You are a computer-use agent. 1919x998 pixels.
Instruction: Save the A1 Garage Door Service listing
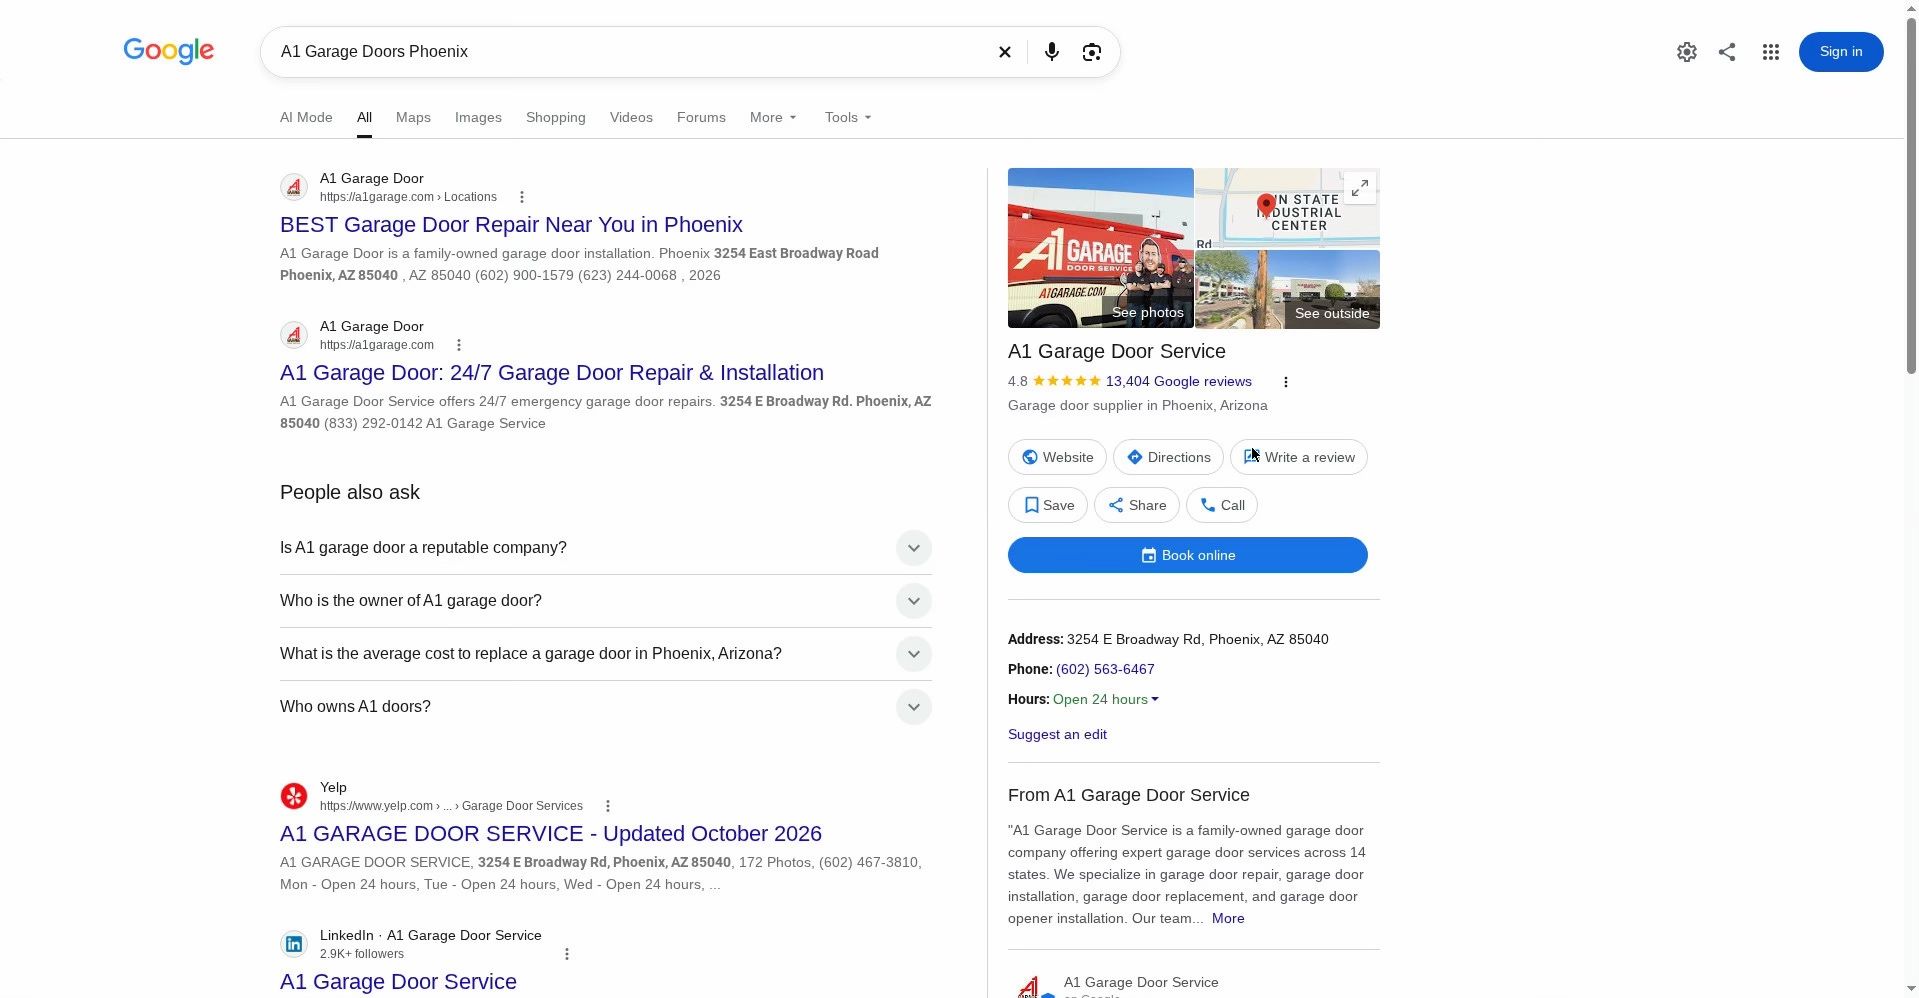(x=1048, y=505)
